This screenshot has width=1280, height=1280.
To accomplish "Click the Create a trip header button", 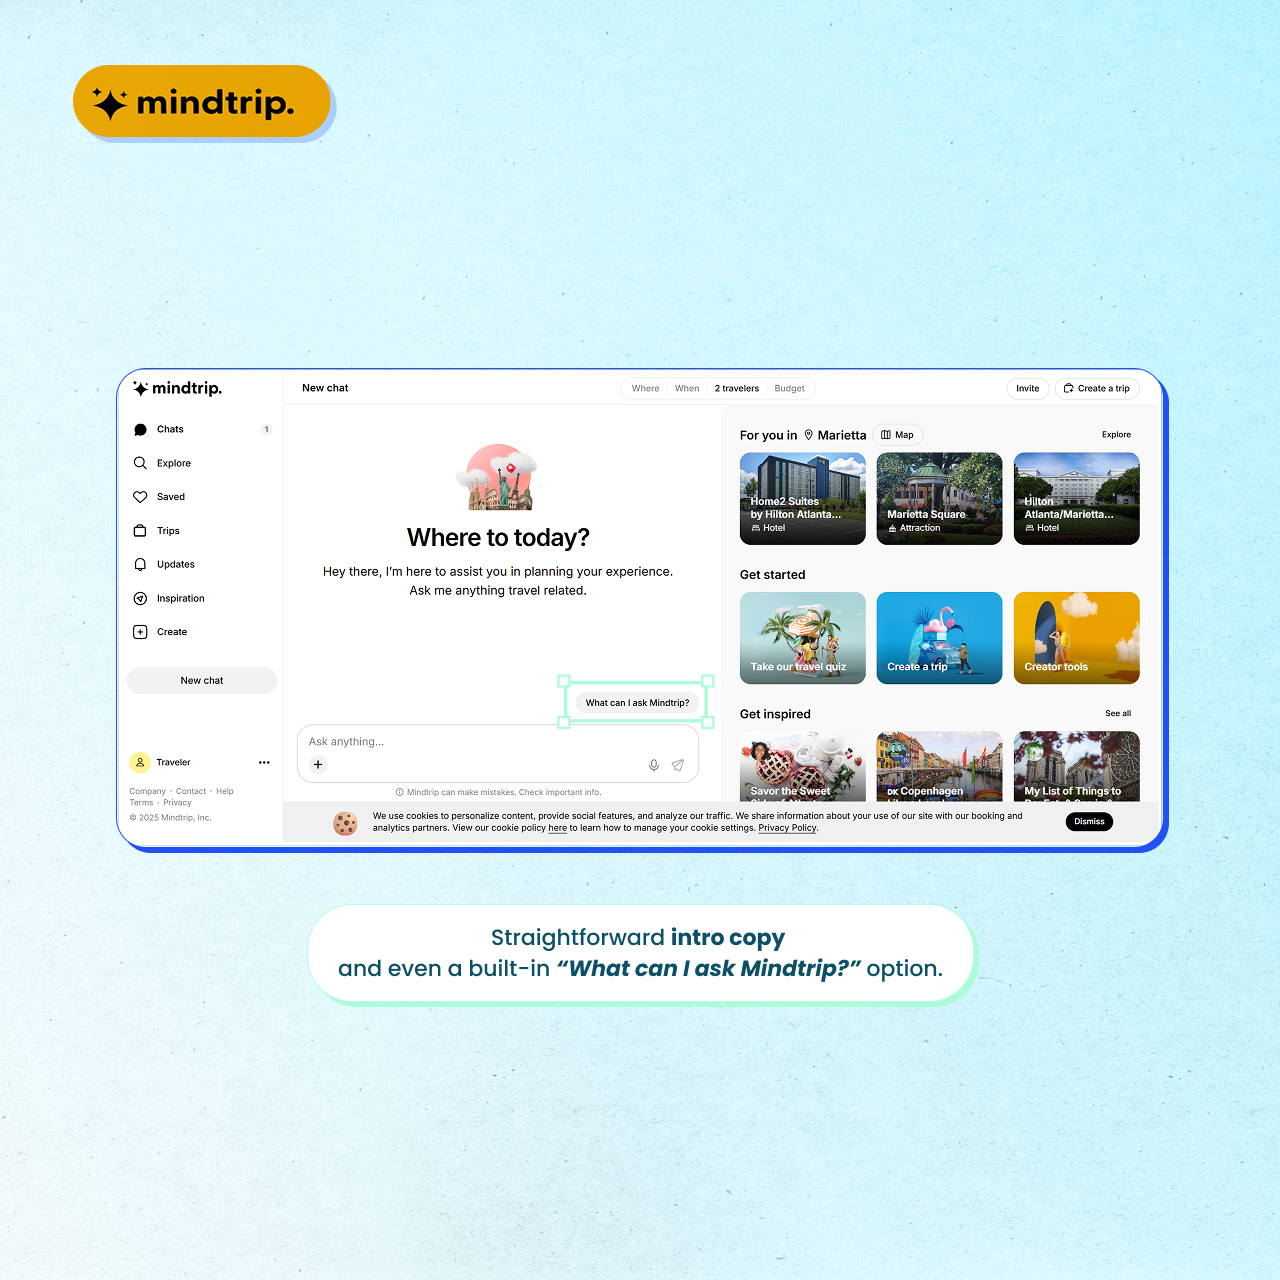I will point(1097,389).
